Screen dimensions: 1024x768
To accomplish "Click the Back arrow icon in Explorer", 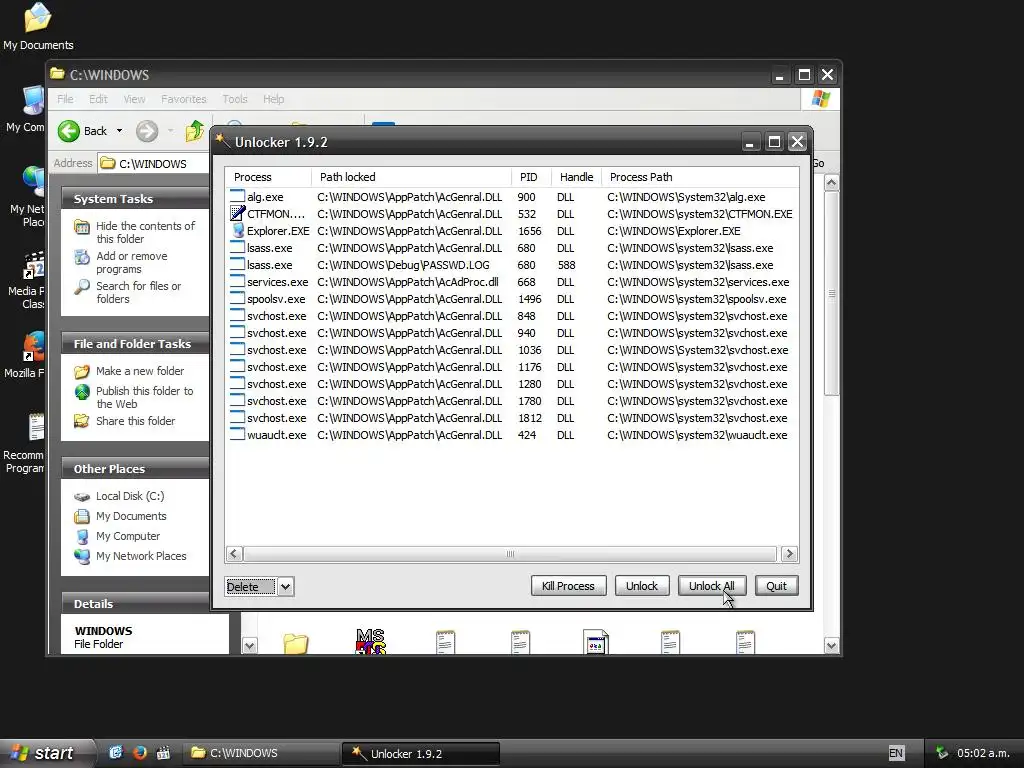I will pos(69,131).
